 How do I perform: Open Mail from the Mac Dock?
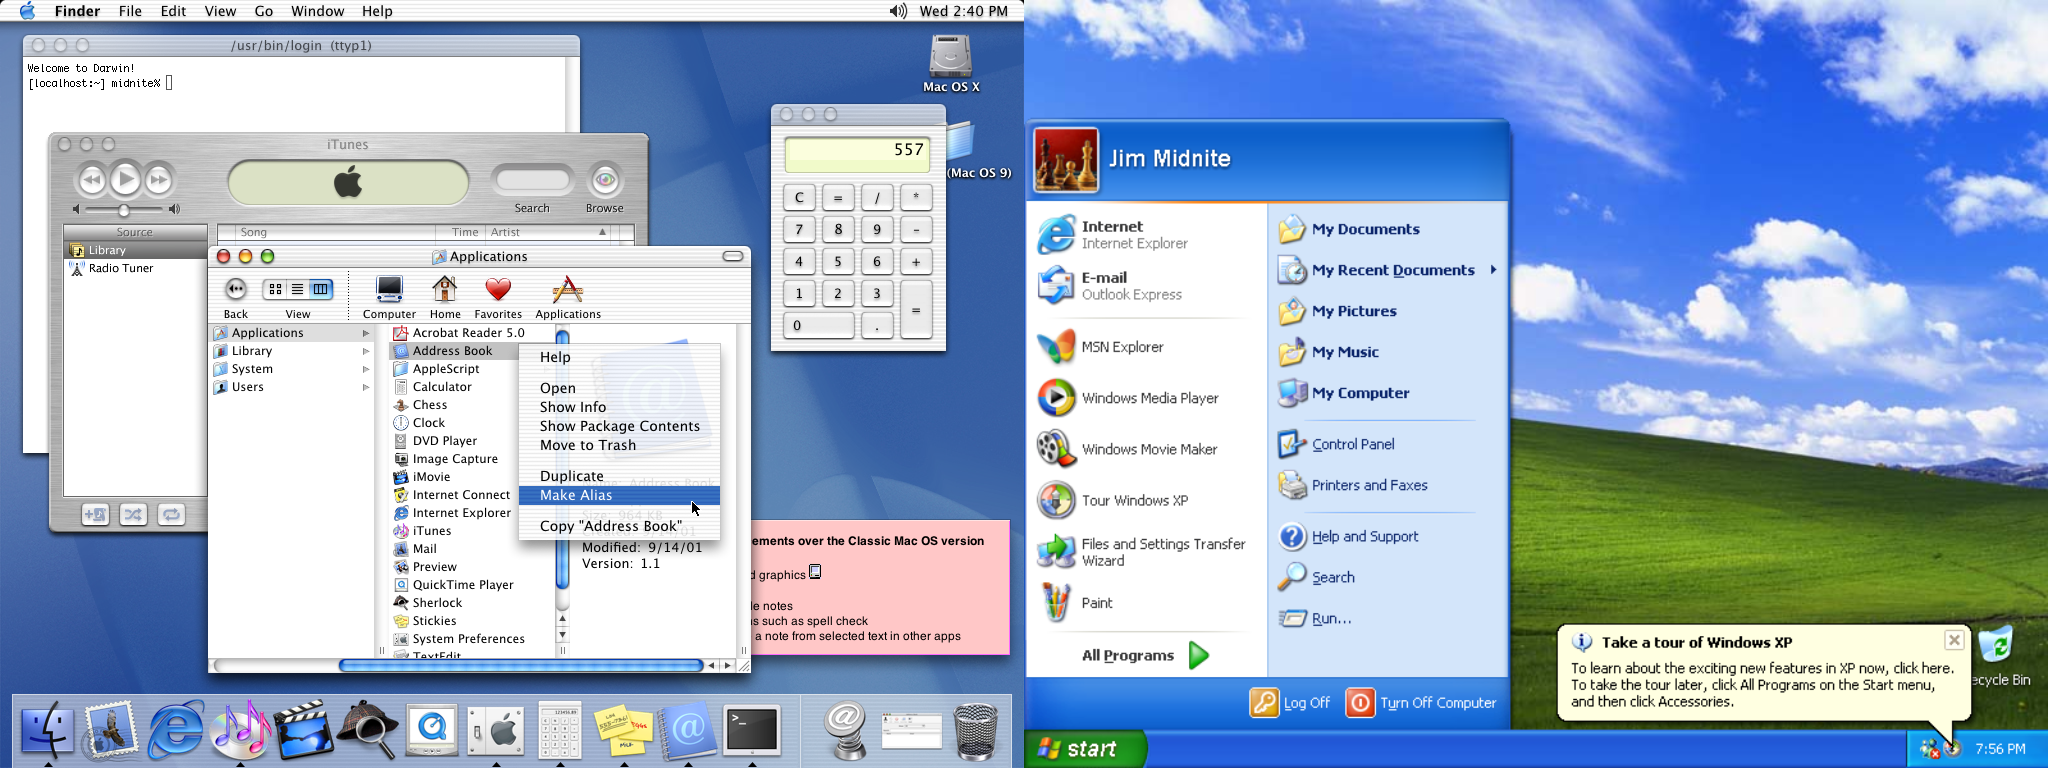(110, 729)
